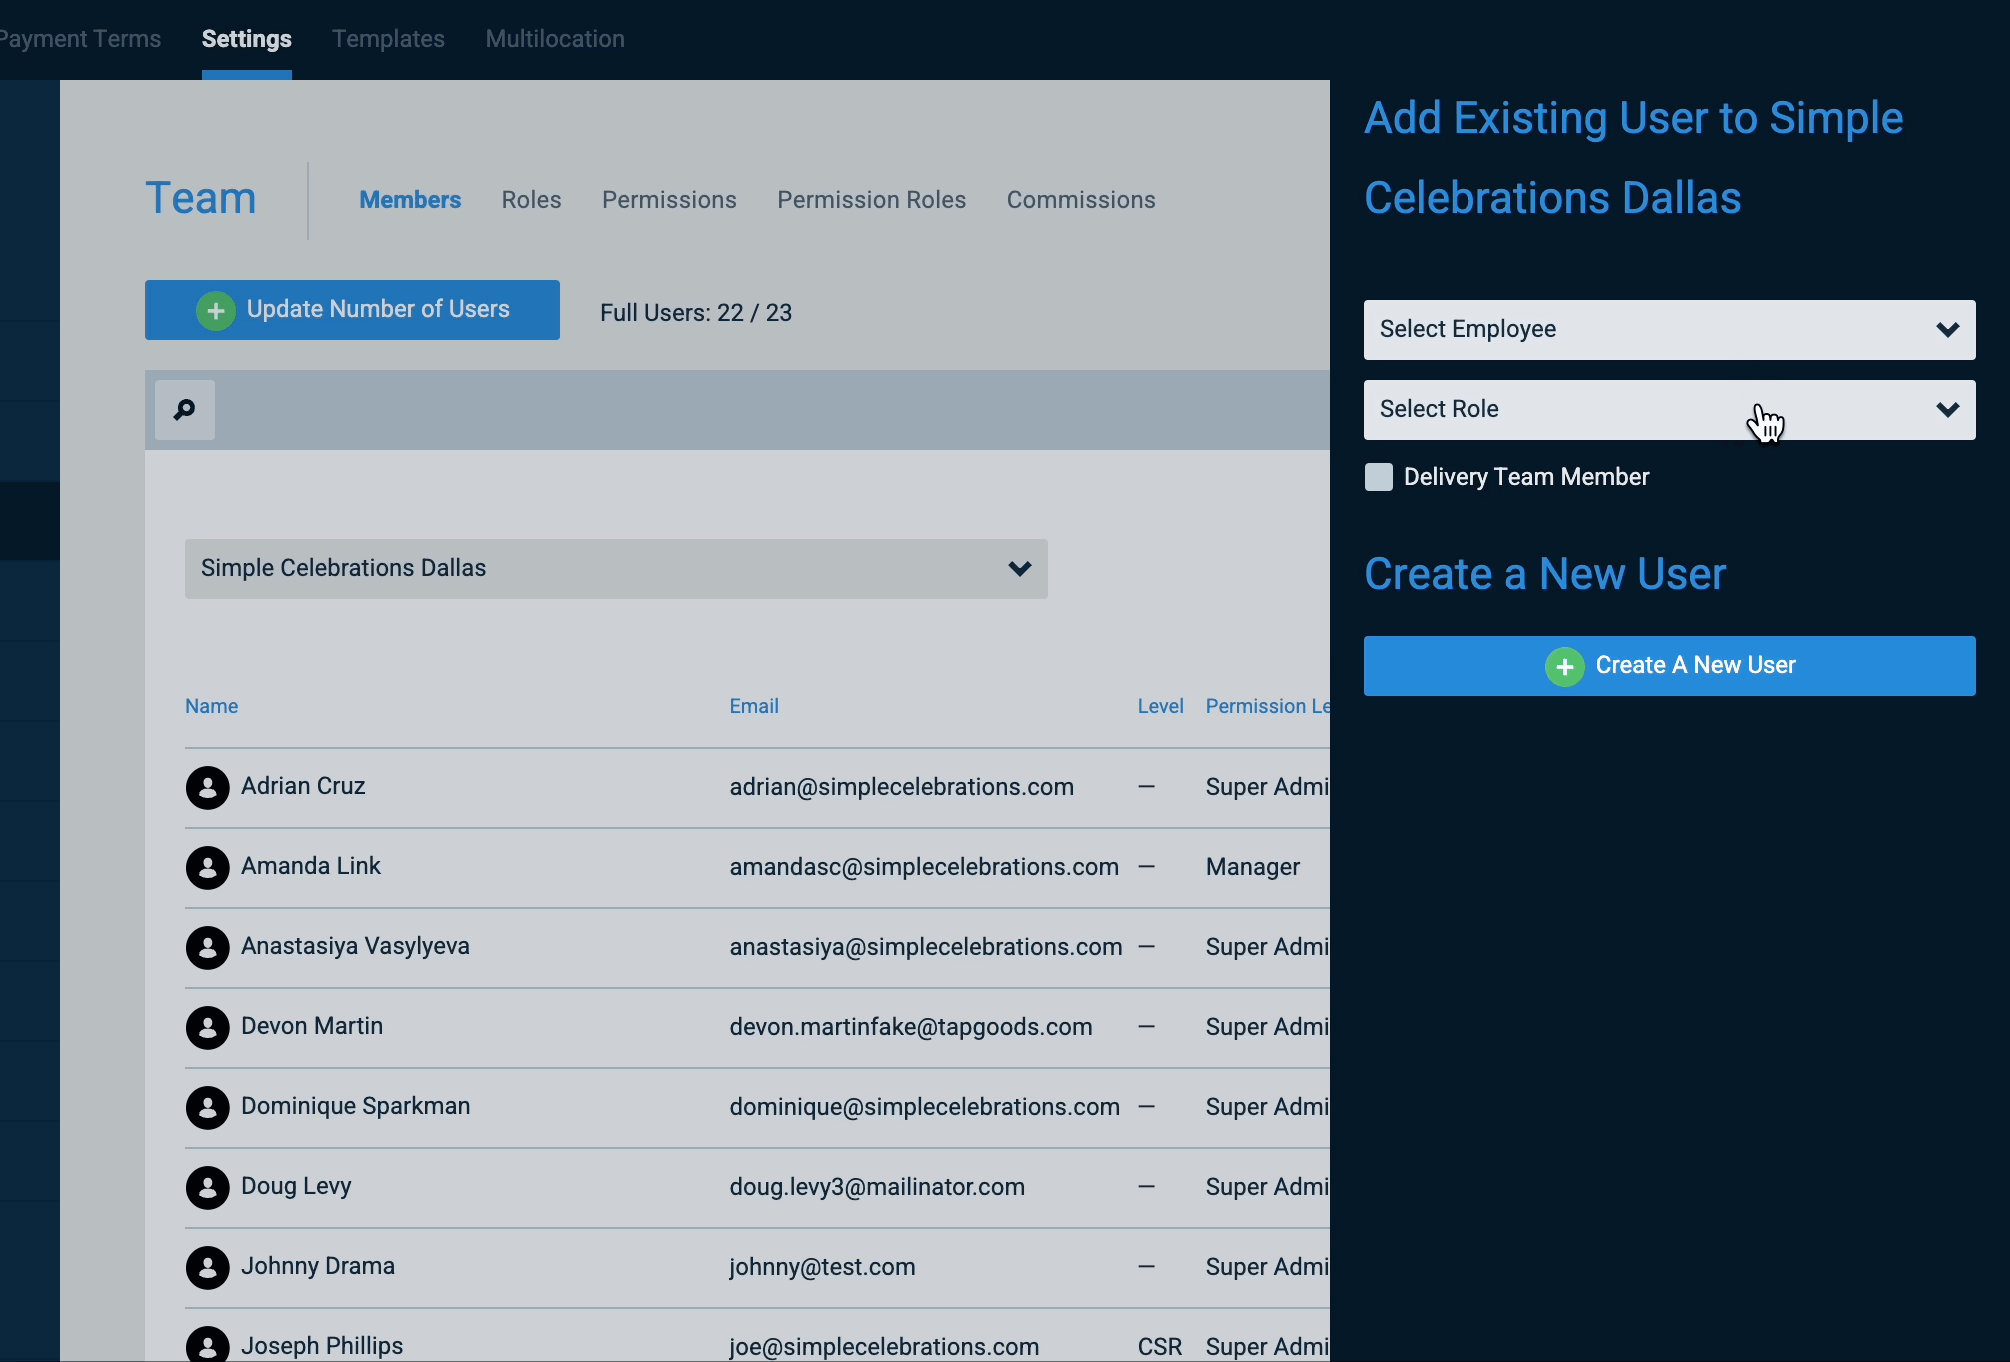
Task: Click Joseph Phillips' avatar icon
Action: 208,1344
